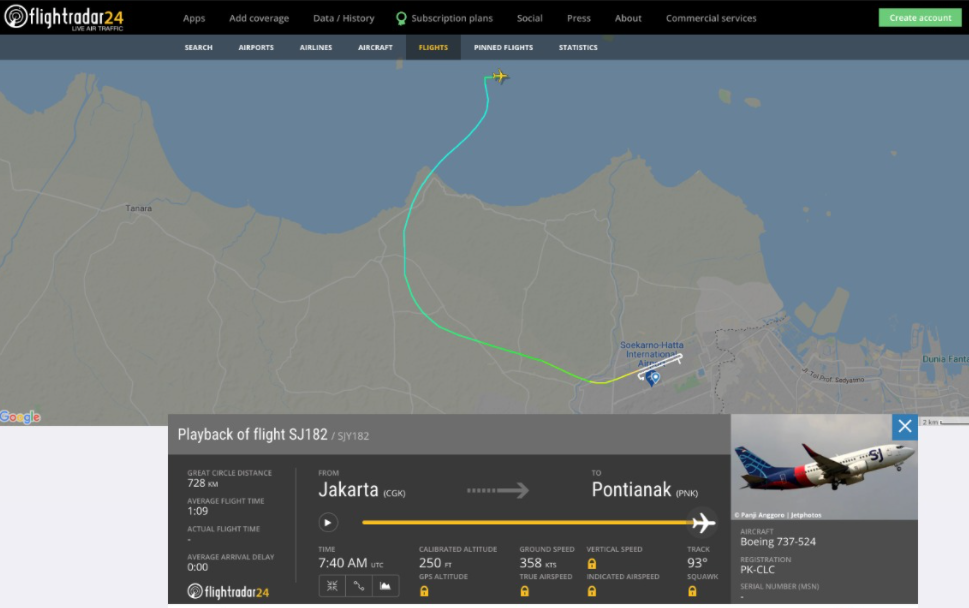Click the aircraft icon on the map
The image size is (969, 608).
500,76
